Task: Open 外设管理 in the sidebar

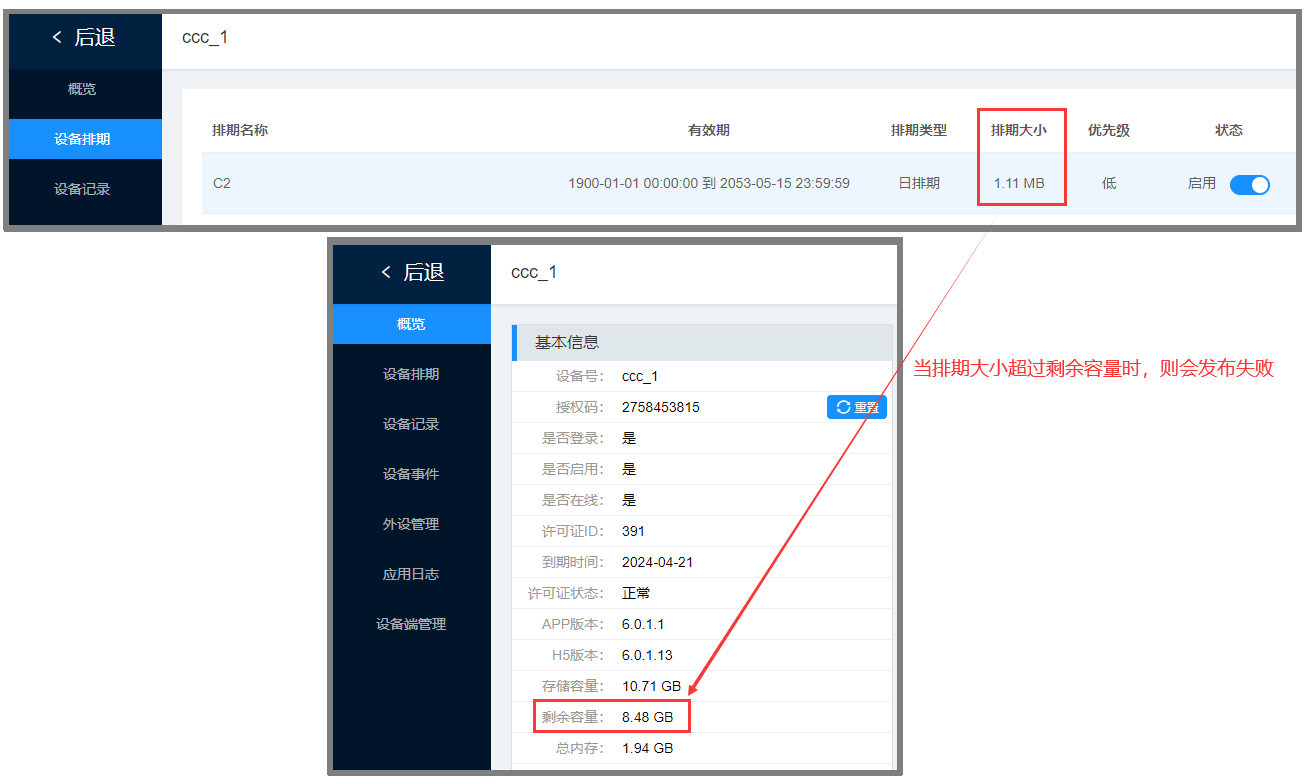Action: point(412,524)
